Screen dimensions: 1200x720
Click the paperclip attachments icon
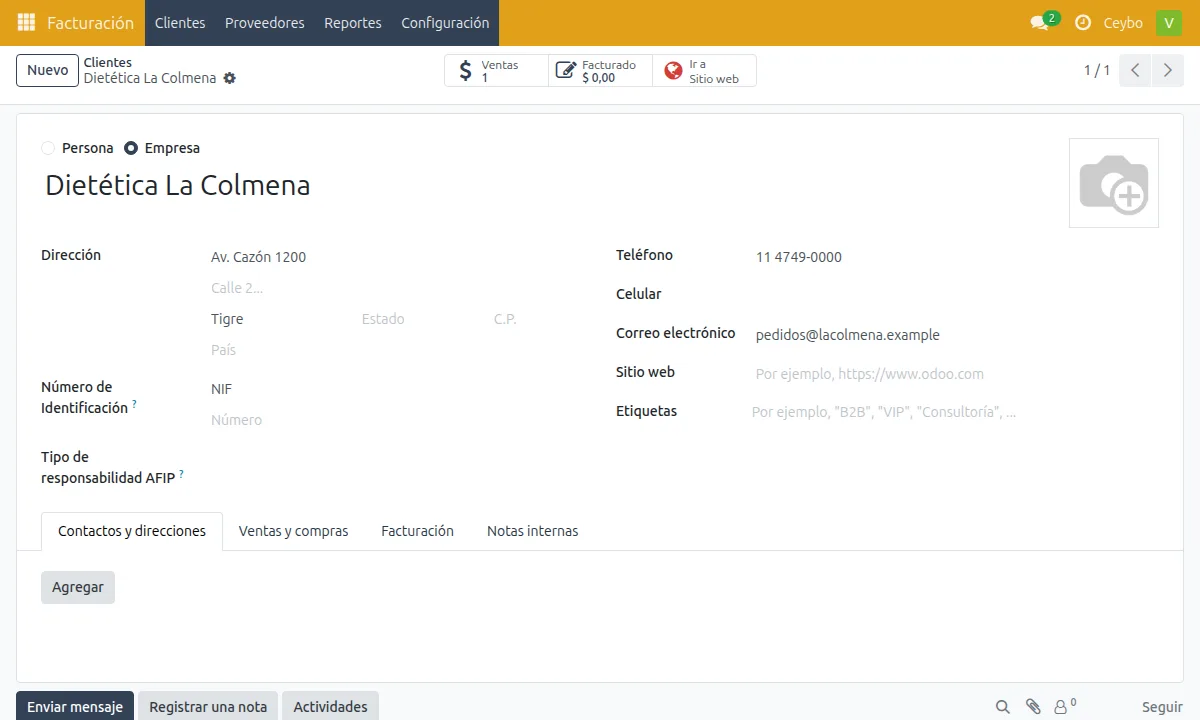[x=1033, y=707]
